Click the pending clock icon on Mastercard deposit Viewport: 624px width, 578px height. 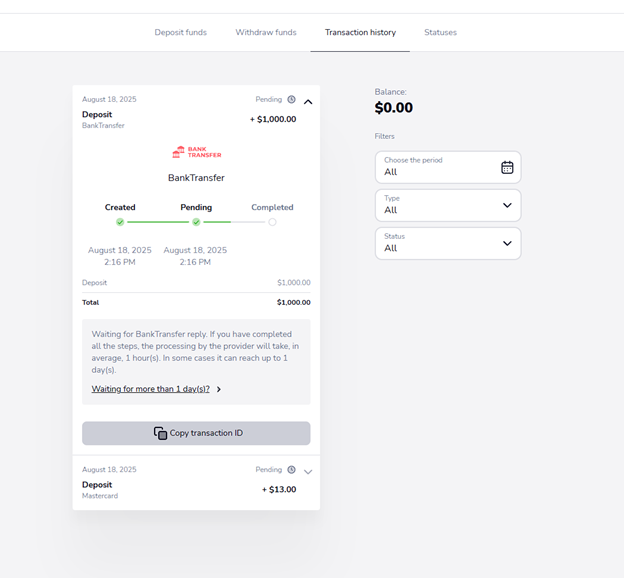tap(291, 470)
